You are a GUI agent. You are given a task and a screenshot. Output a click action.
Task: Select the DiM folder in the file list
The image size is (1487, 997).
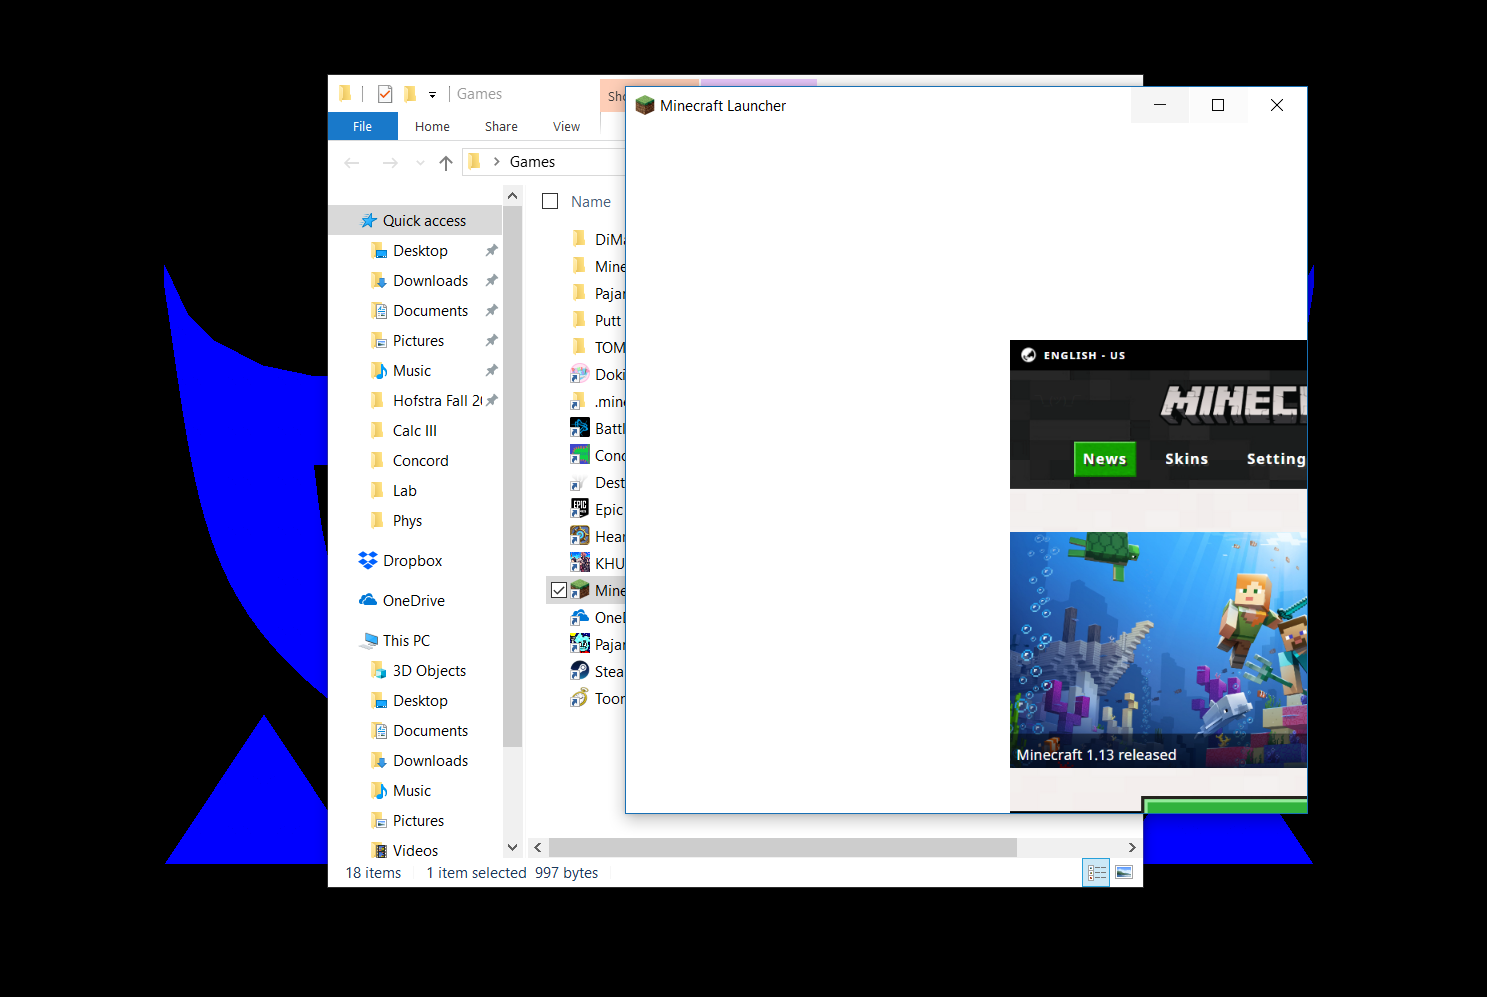pyautogui.click(x=610, y=240)
